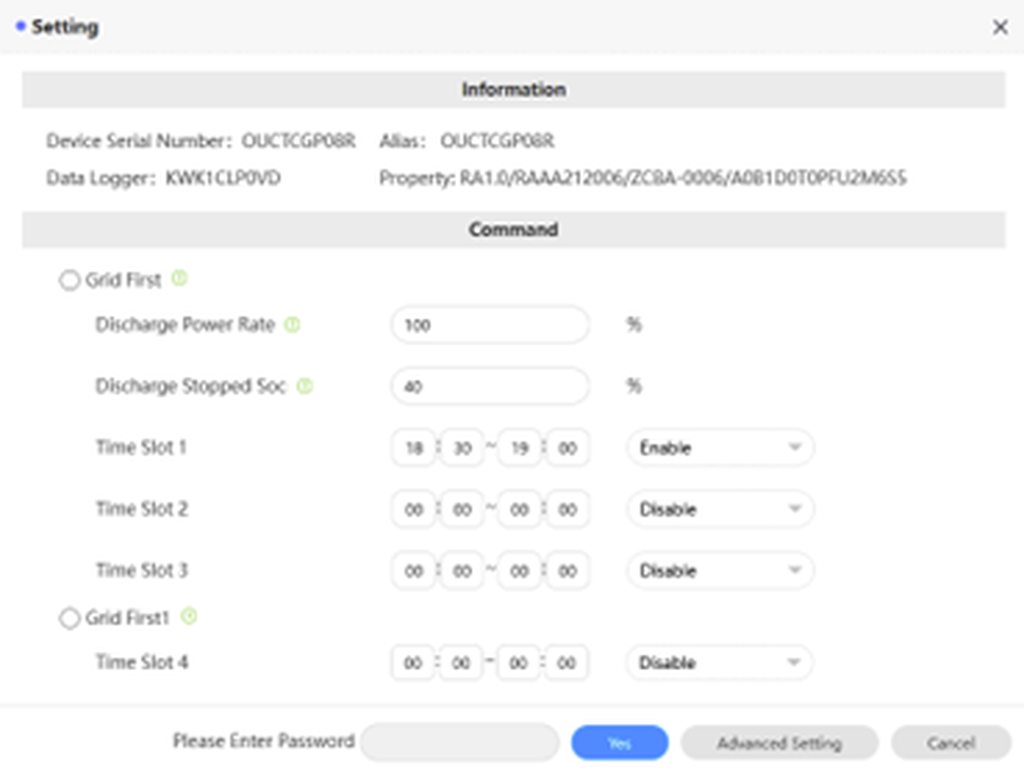
Task: Click the info icon beside Grid First
Action: point(180,279)
